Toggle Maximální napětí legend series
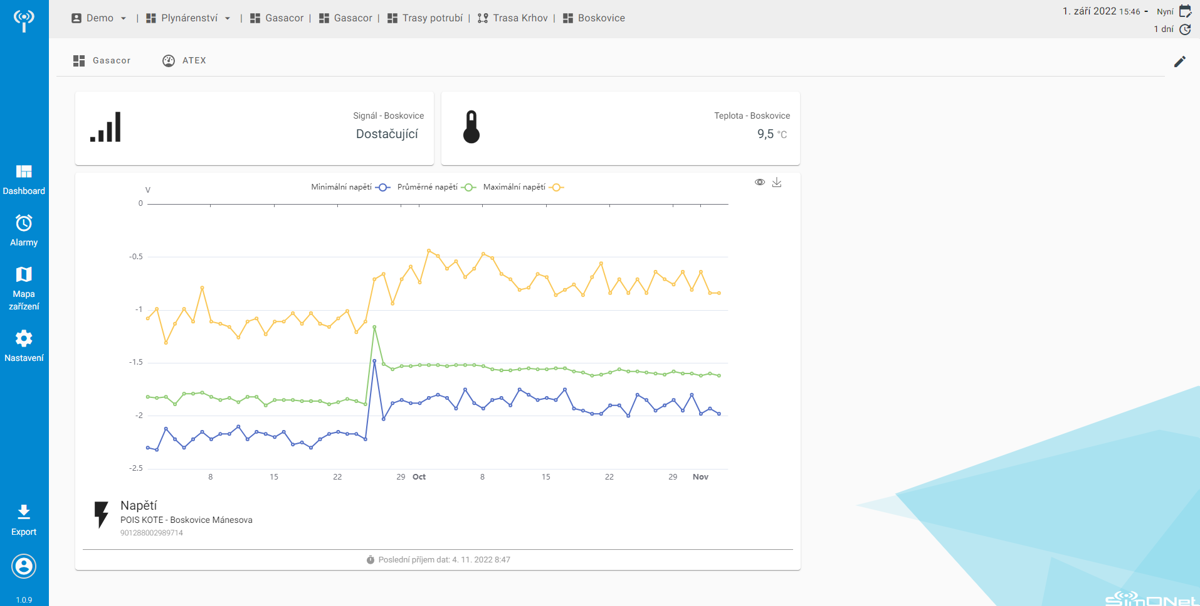The height and width of the screenshot is (606, 1200). (522, 188)
